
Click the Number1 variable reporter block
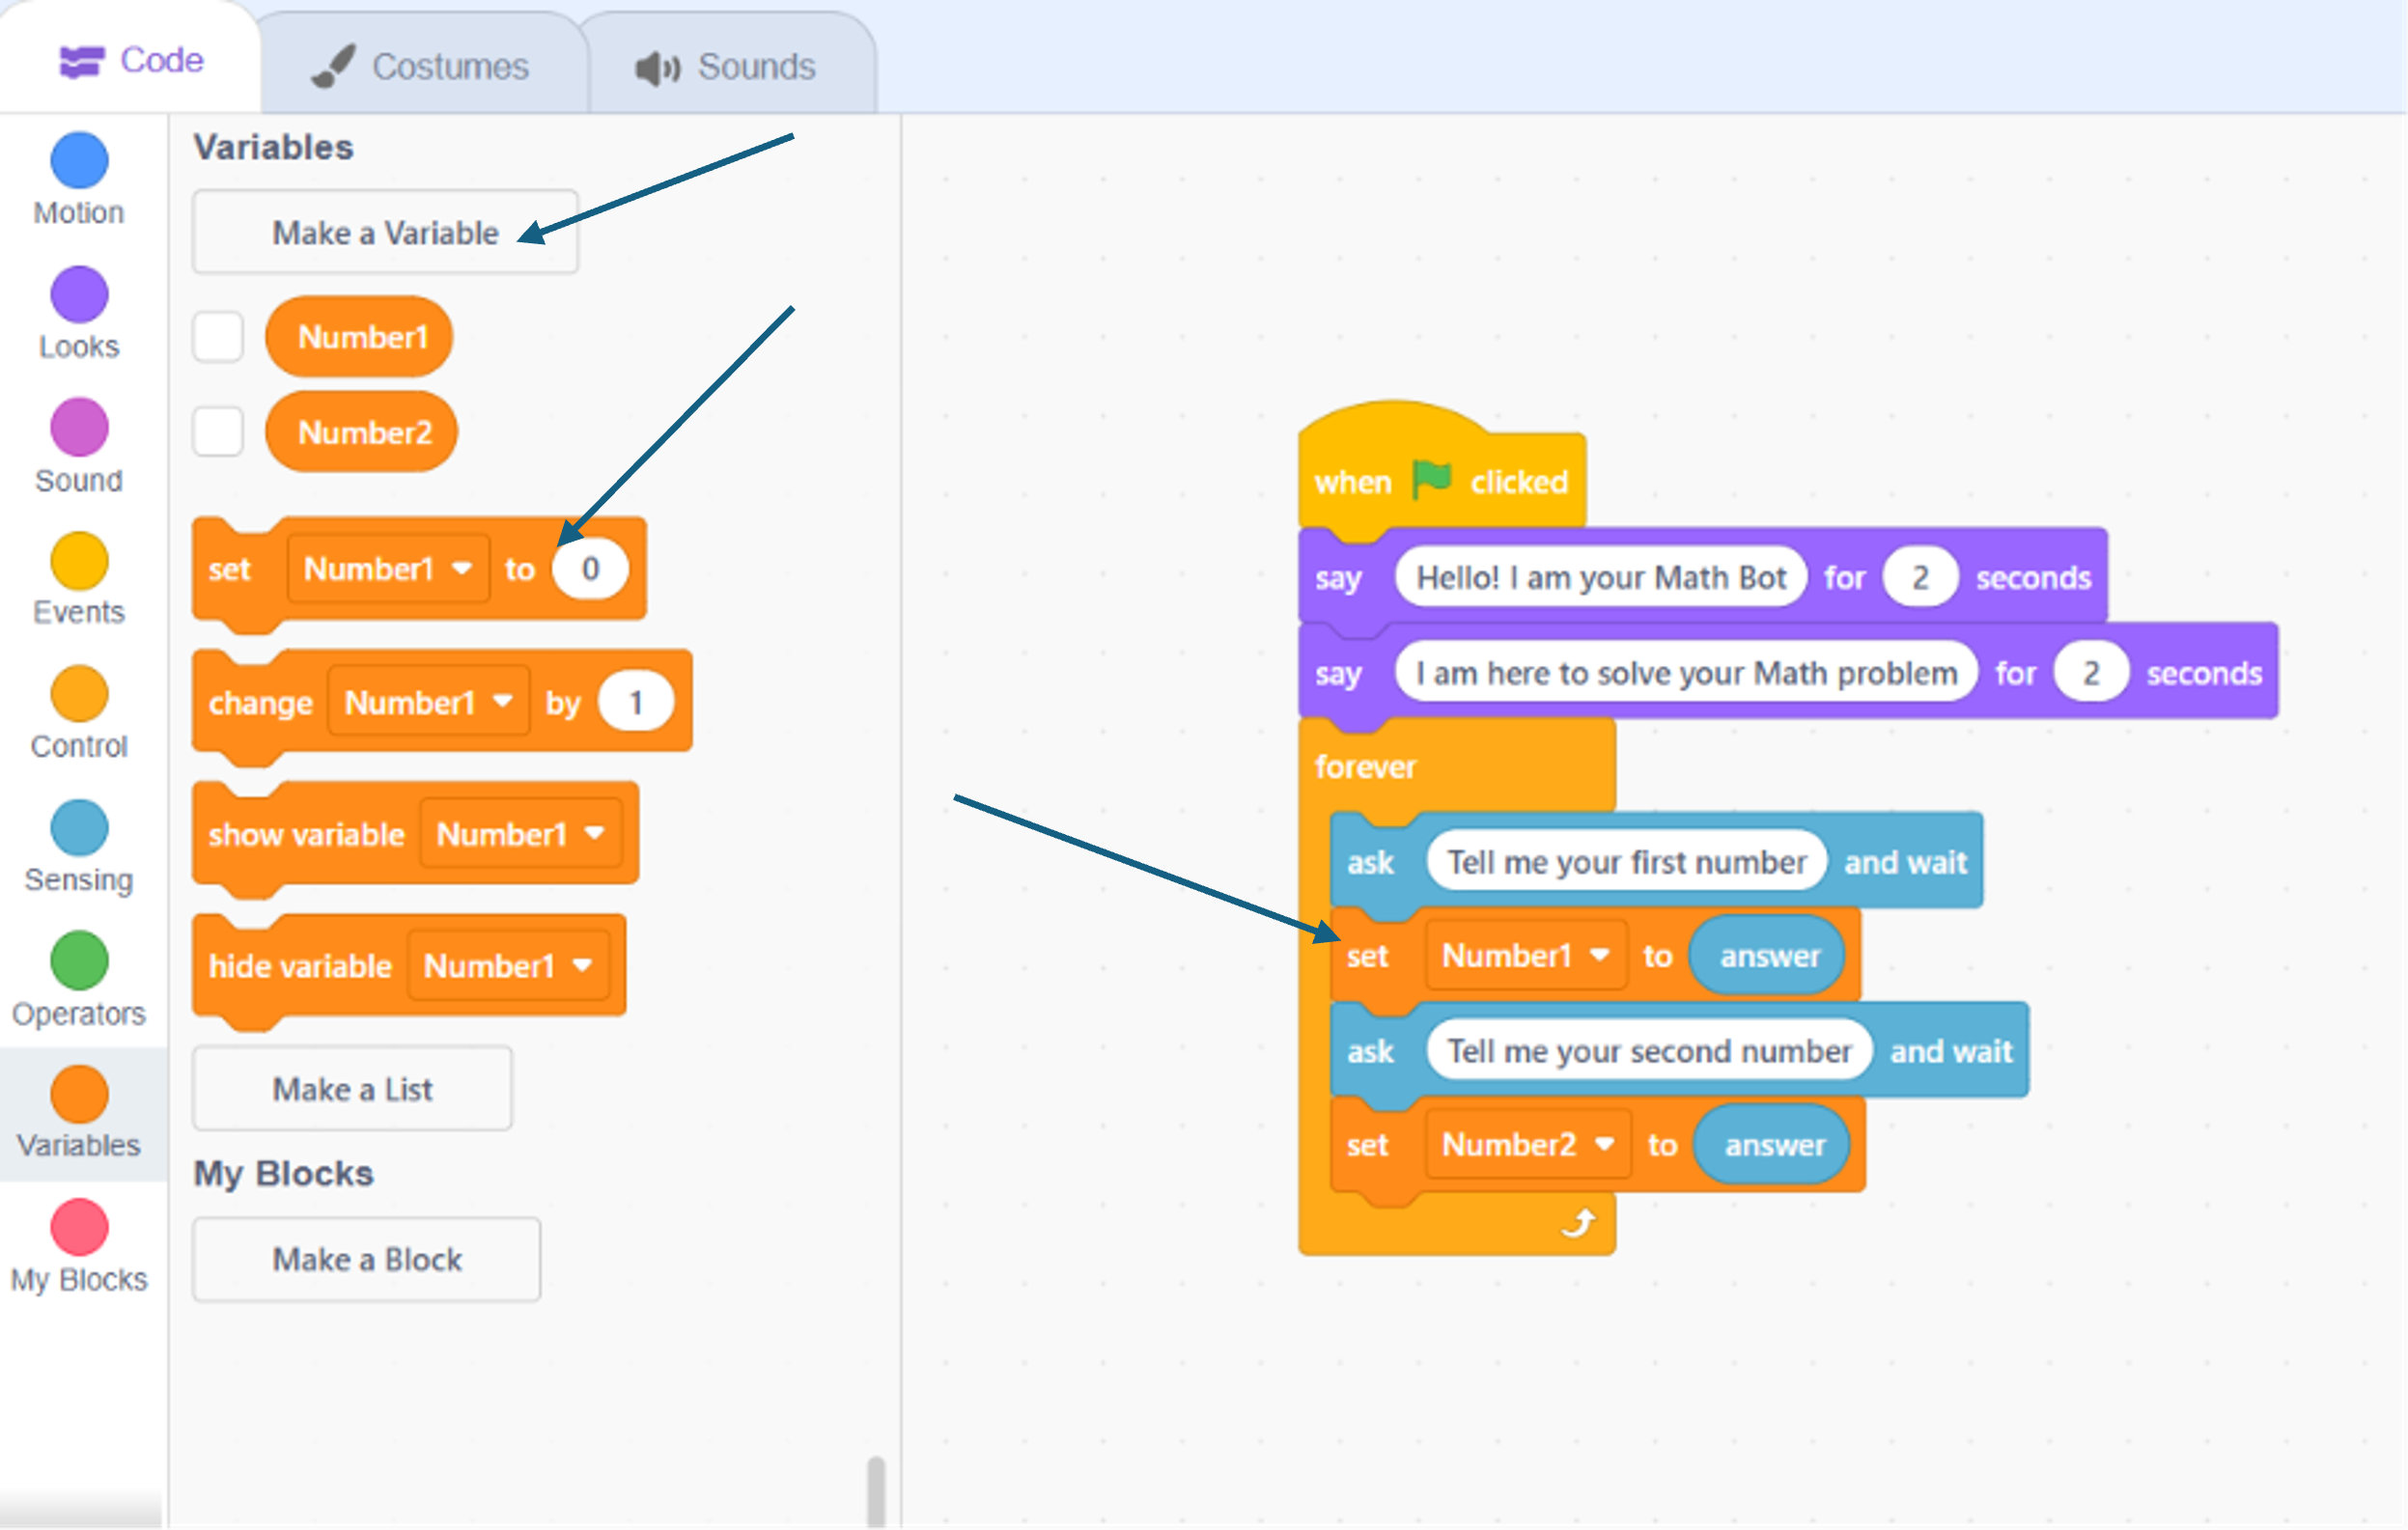click(360, 336)
